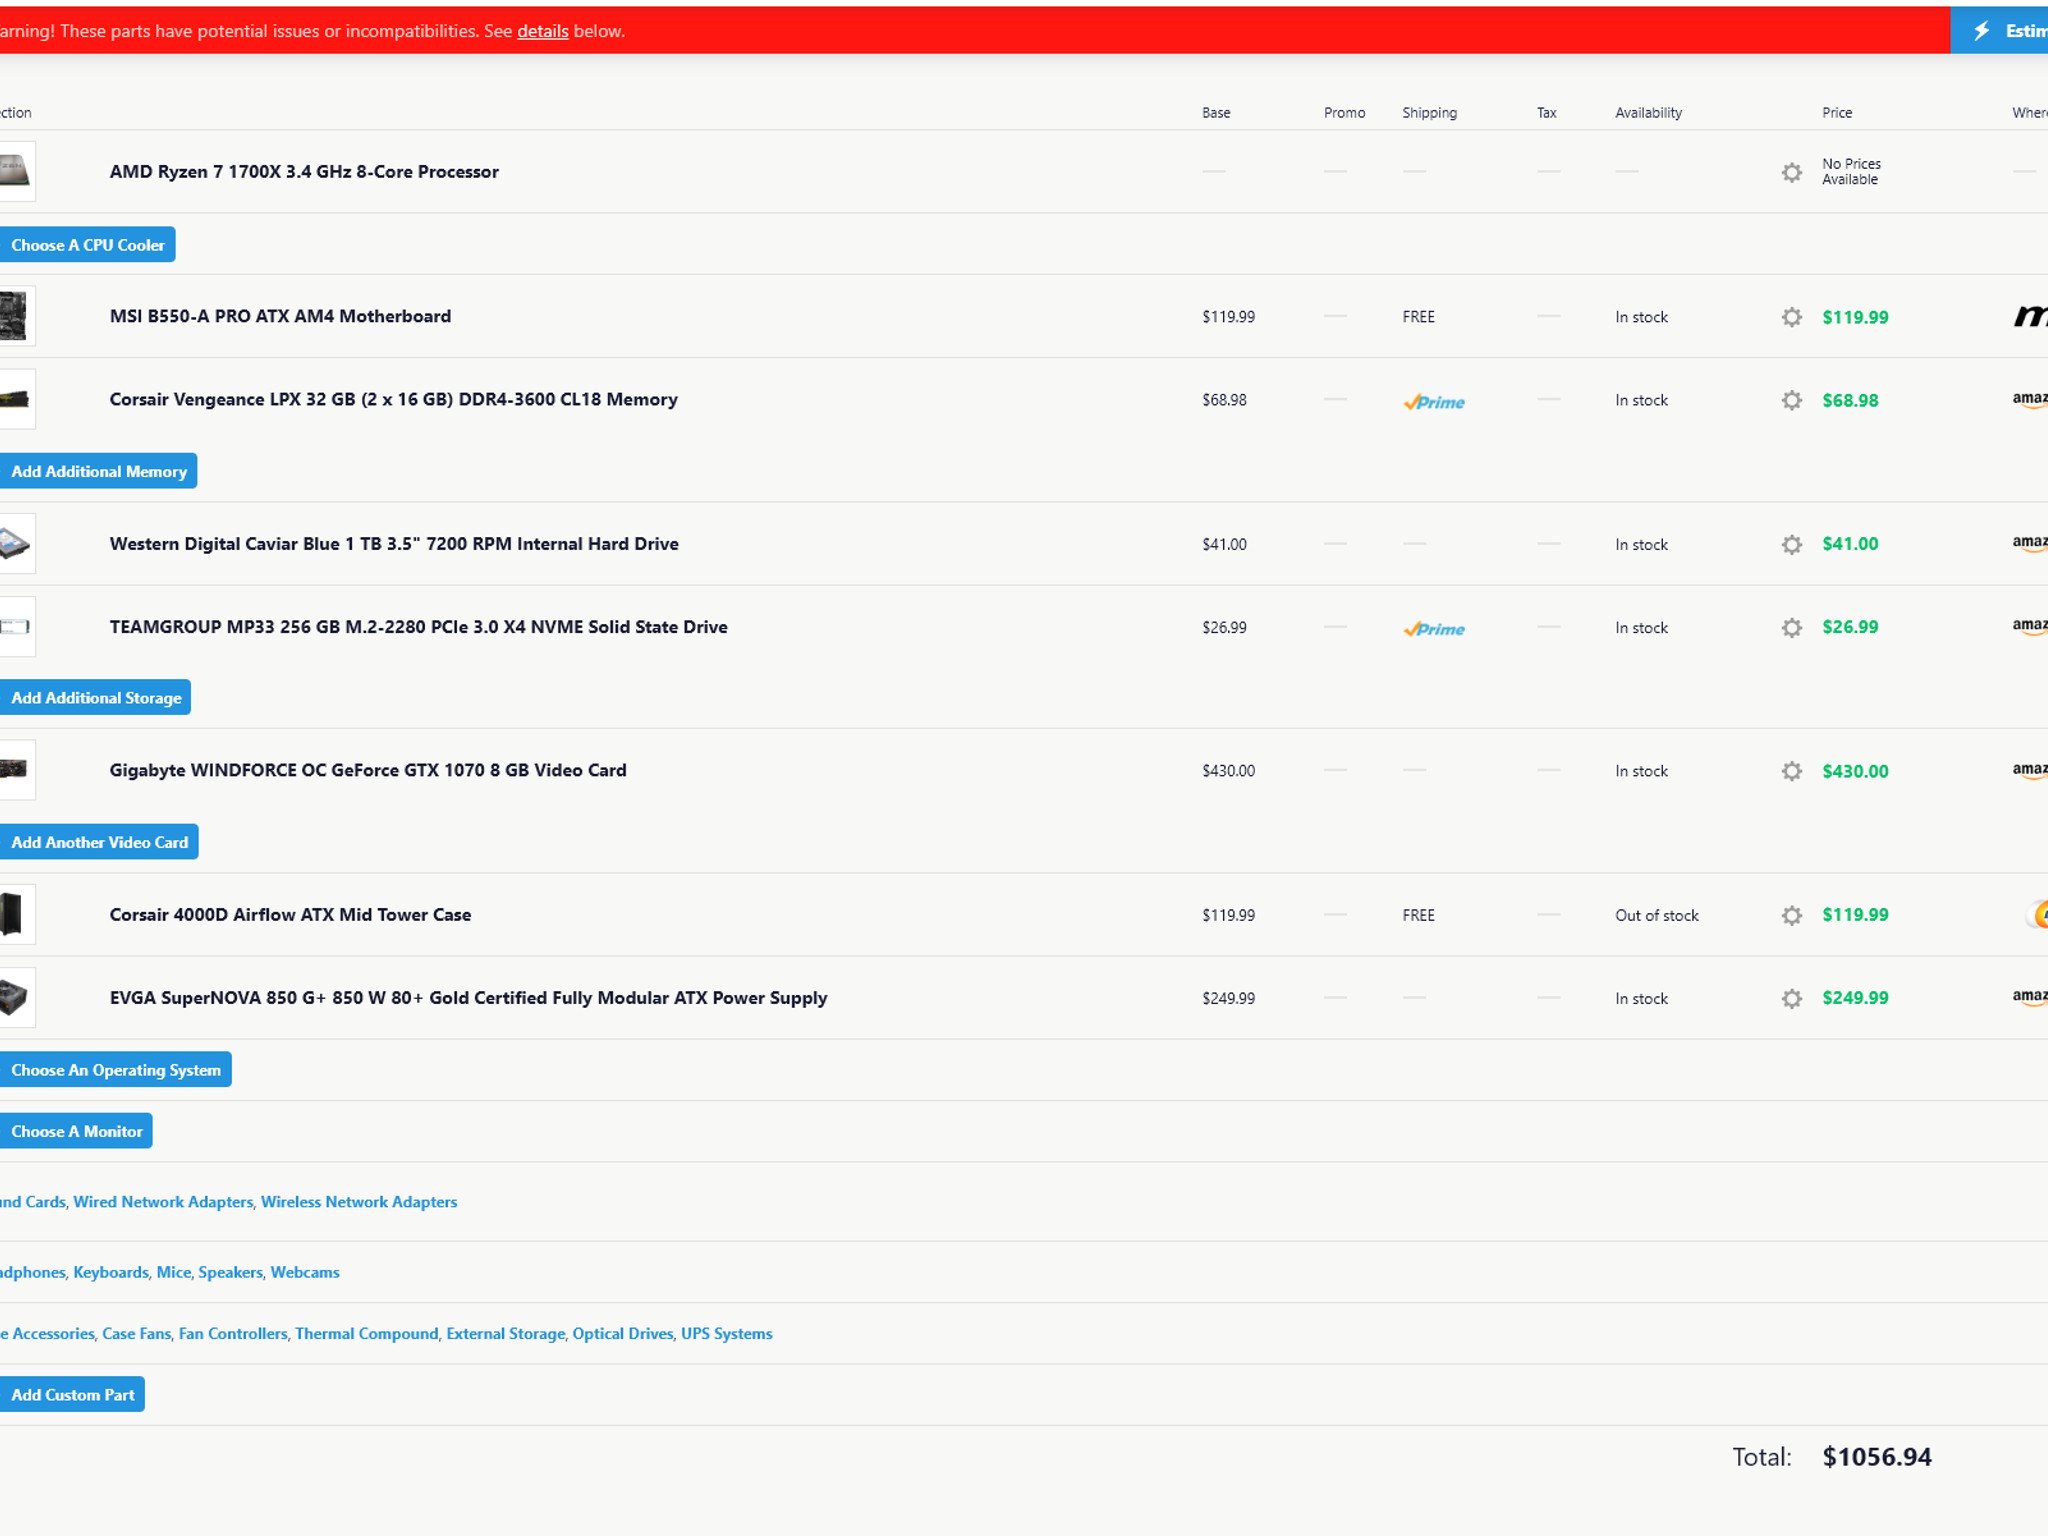This screenshot has height=1536, width=2048.
Task: Open AMD Ryzen 7 1700X product thumbnail
Action: coord(16,171)
